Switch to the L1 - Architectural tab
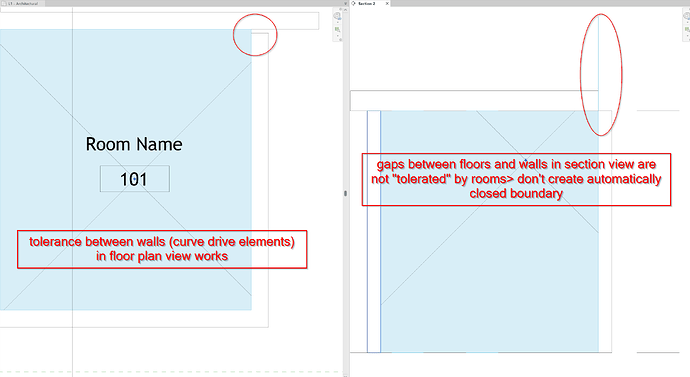Image resolution: width=690 pixels, height=377 pixels. [23, 4]
